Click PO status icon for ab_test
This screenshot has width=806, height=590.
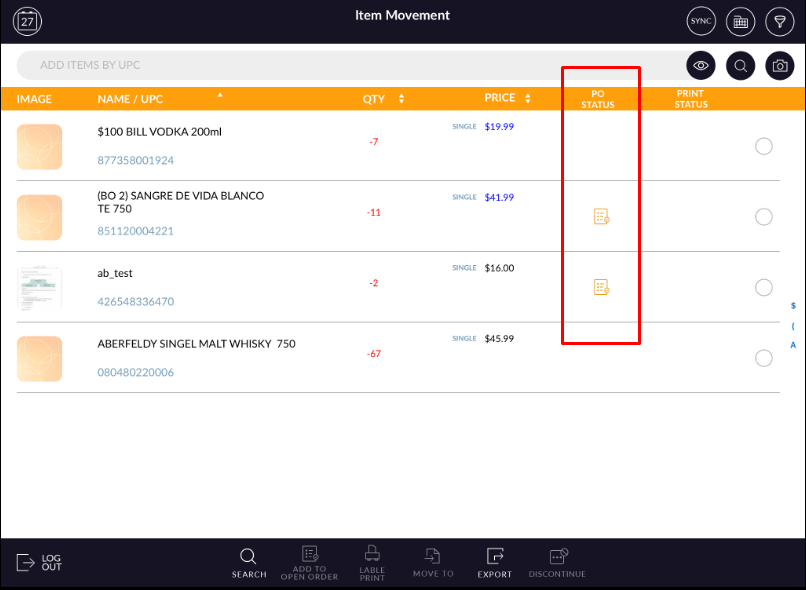(x=601, y=287)
